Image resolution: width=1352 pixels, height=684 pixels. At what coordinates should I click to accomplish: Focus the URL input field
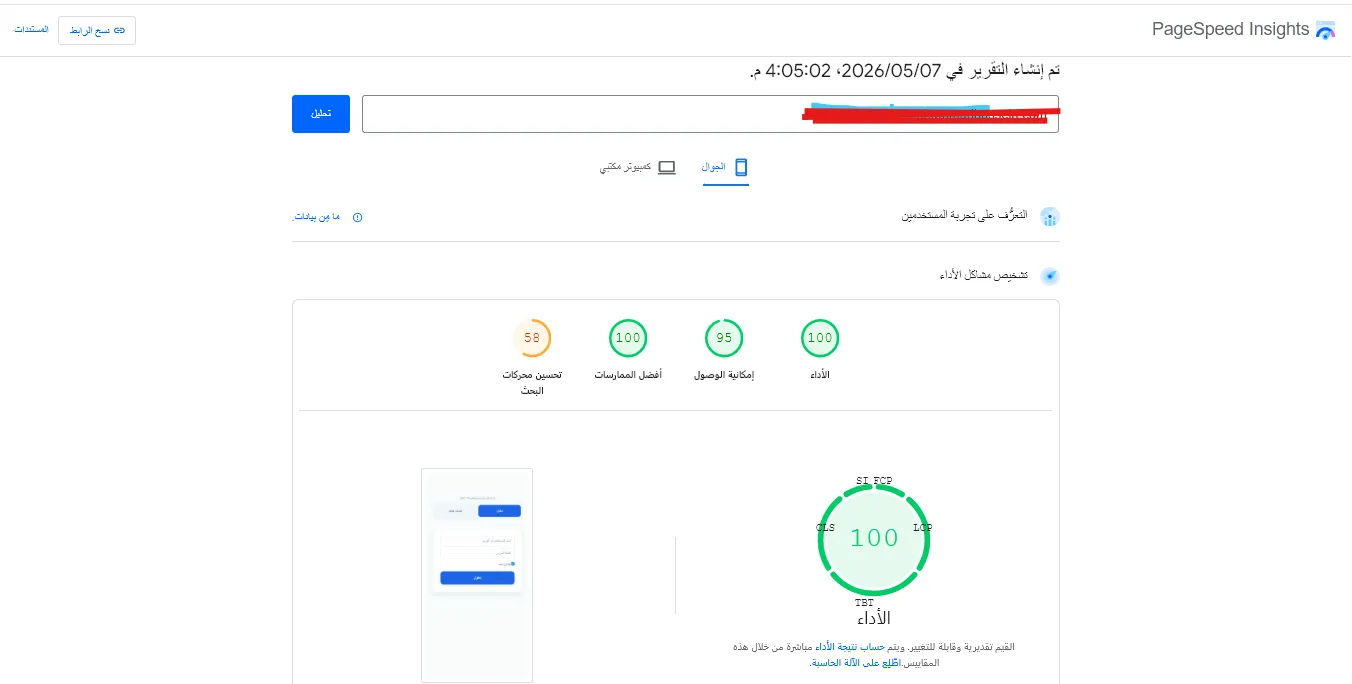pos(710,114)
